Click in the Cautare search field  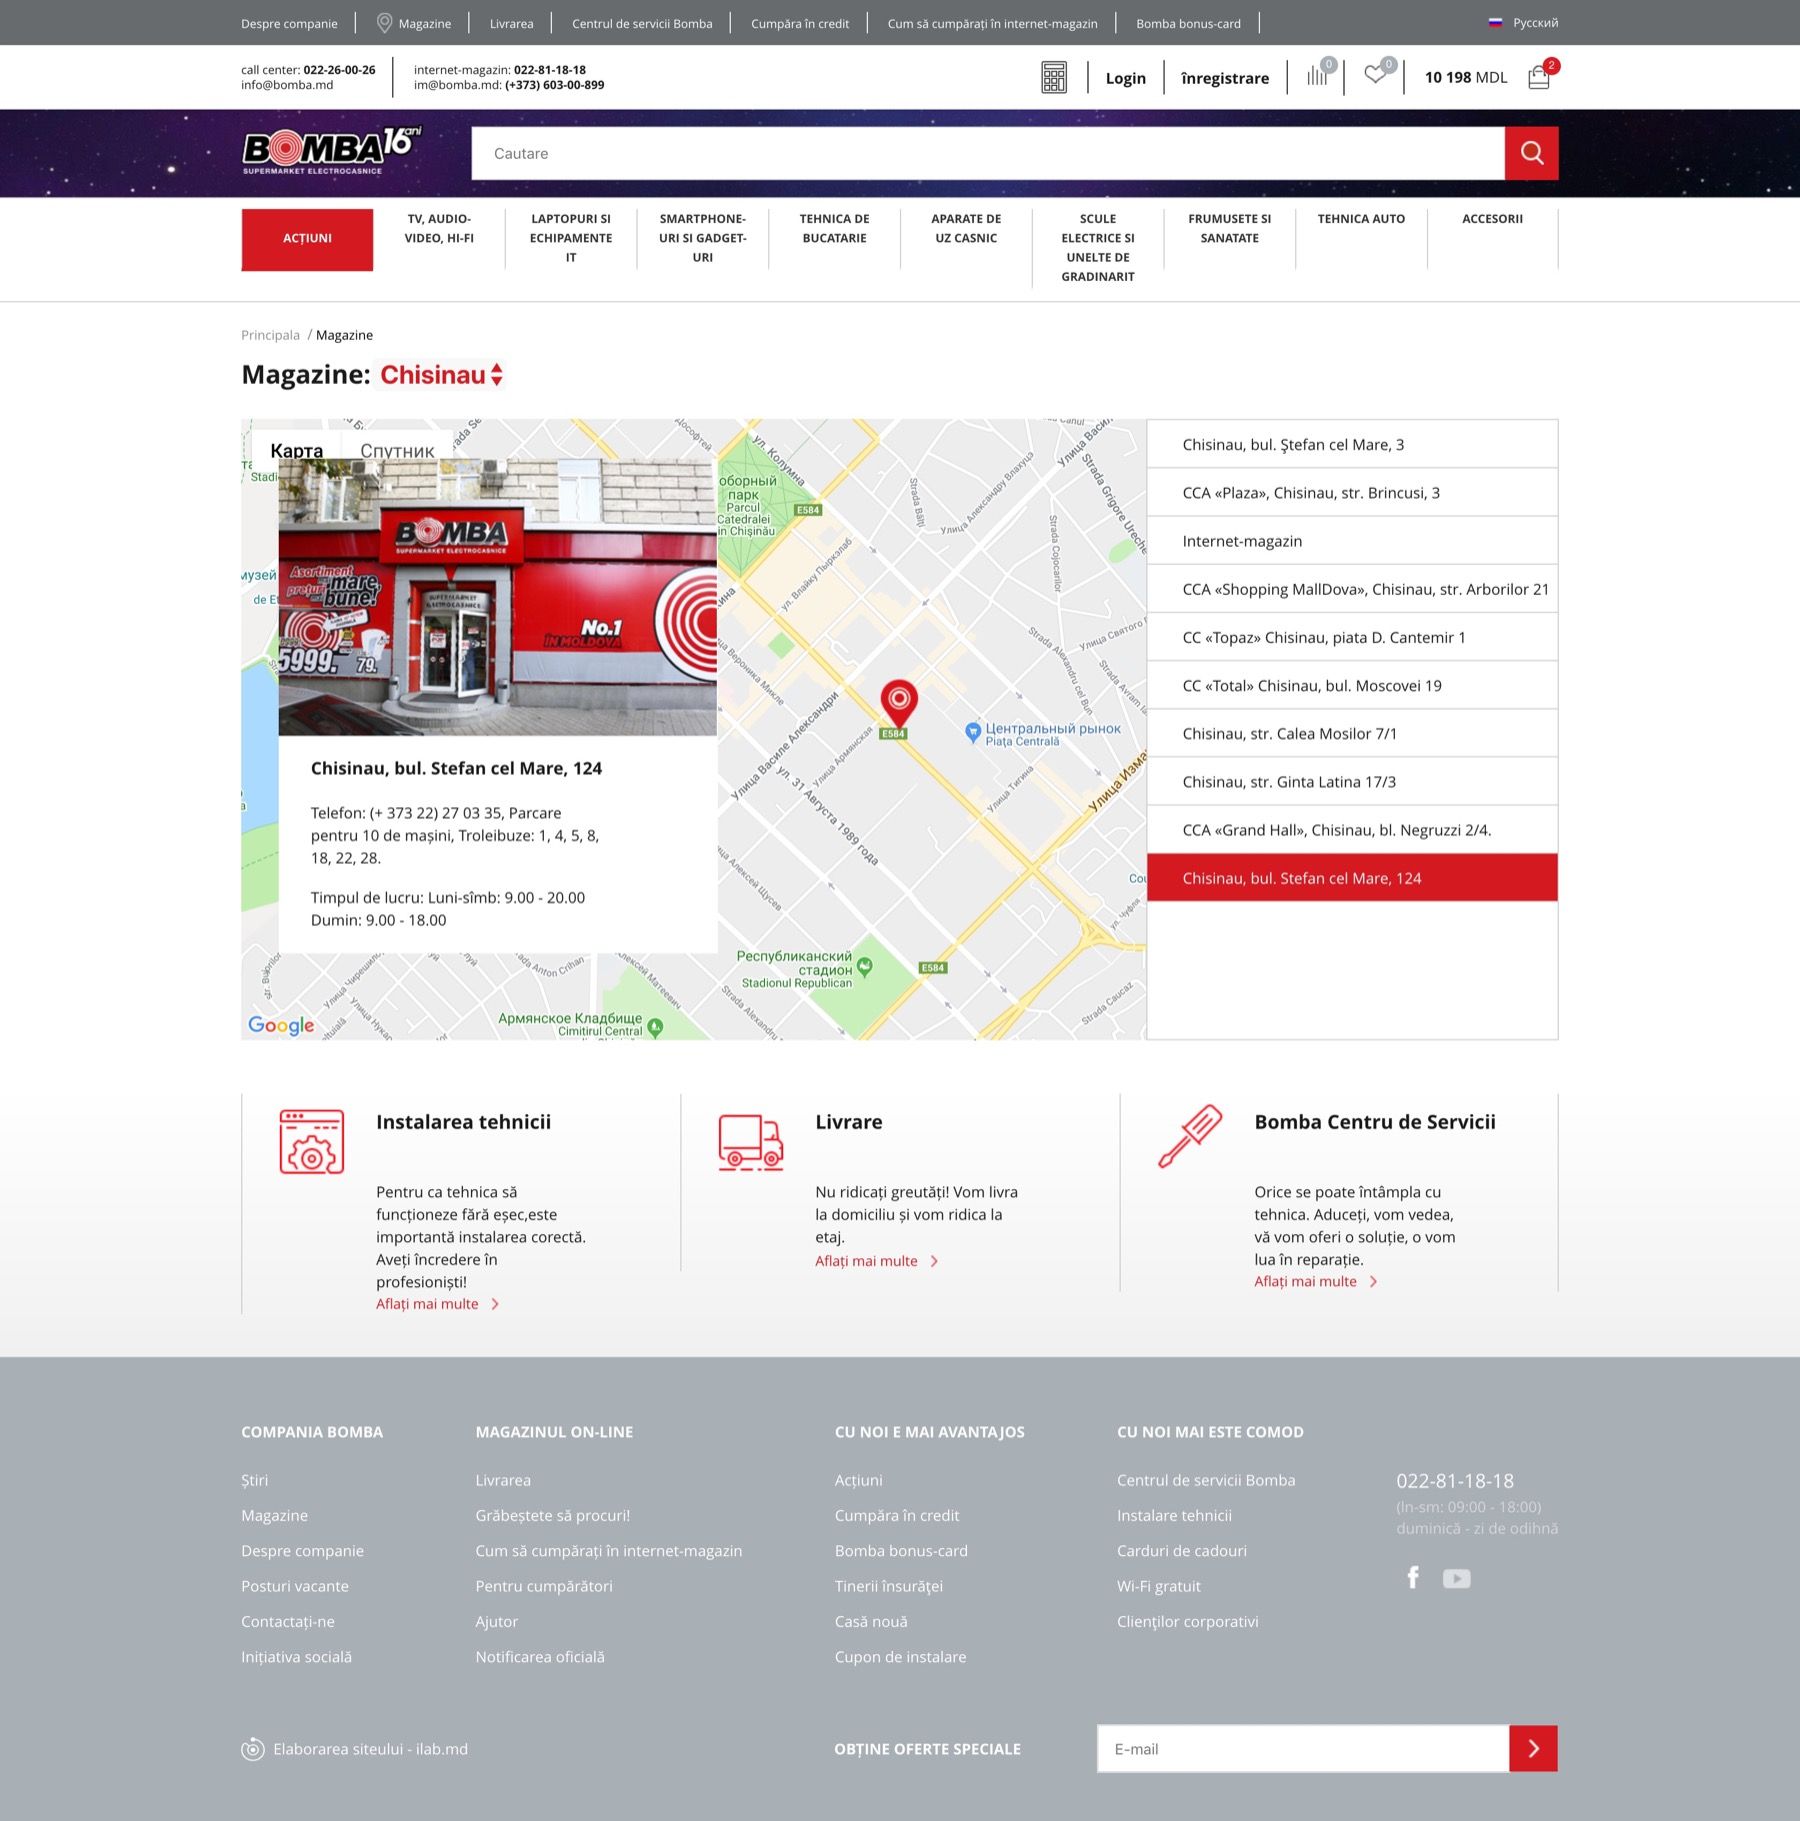(988, 153)
